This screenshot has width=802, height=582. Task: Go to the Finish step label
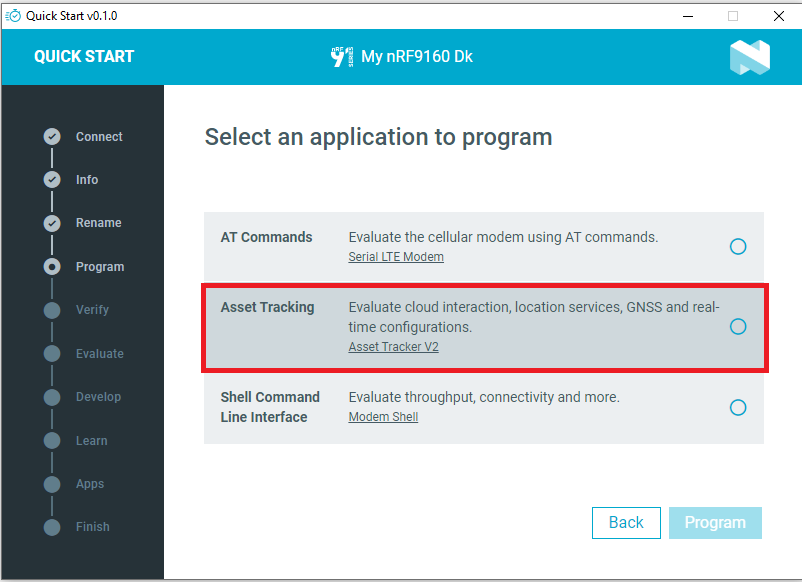coord(93,527)
